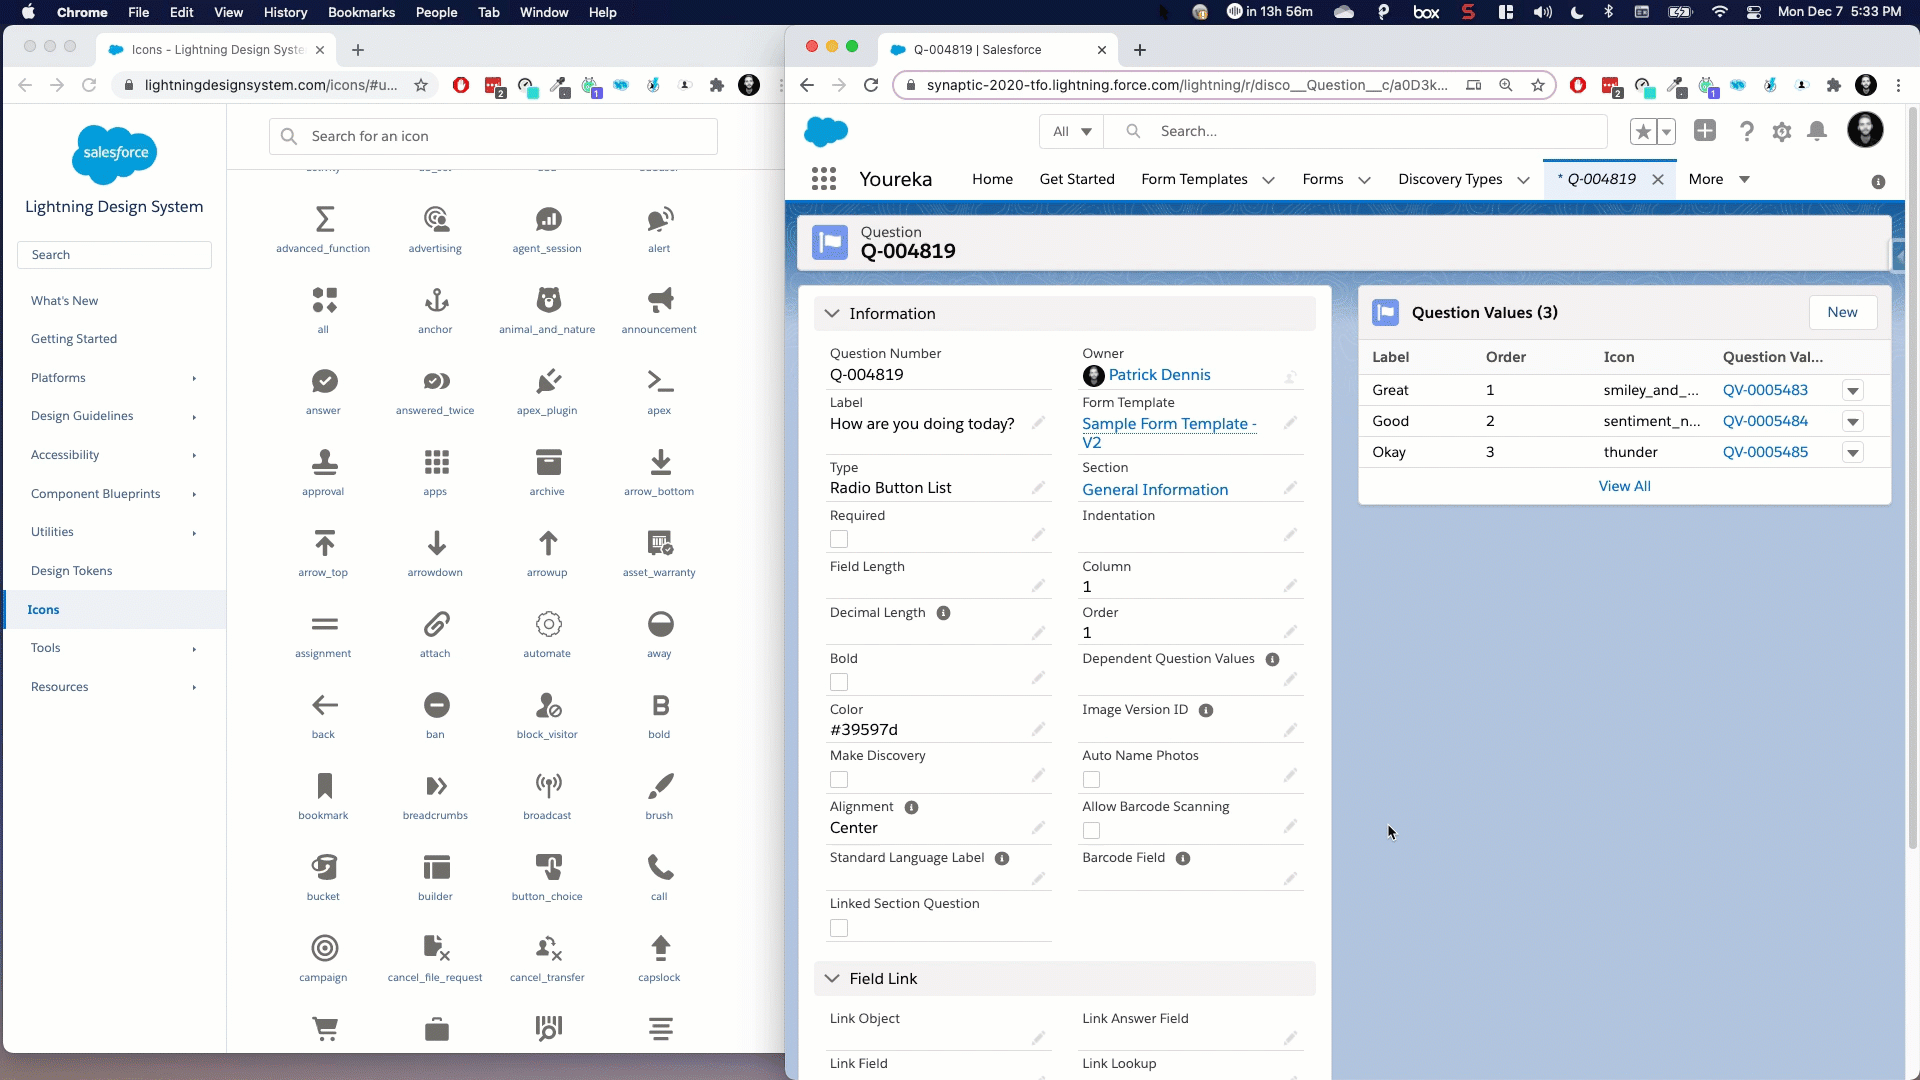Toggle the Make Discovery checkbox
This screenshot has height=1080, width=1920.
click(x=839, y=779)
